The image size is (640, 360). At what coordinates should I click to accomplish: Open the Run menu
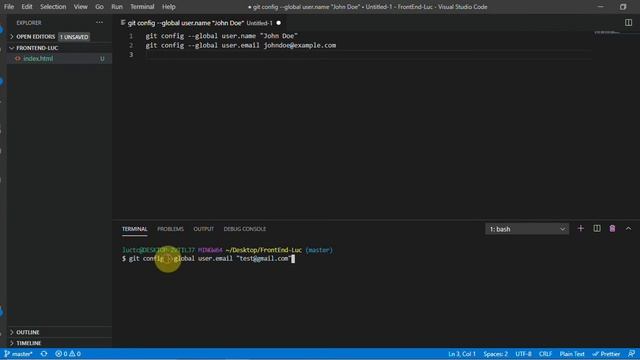click(x=117, y=7)
